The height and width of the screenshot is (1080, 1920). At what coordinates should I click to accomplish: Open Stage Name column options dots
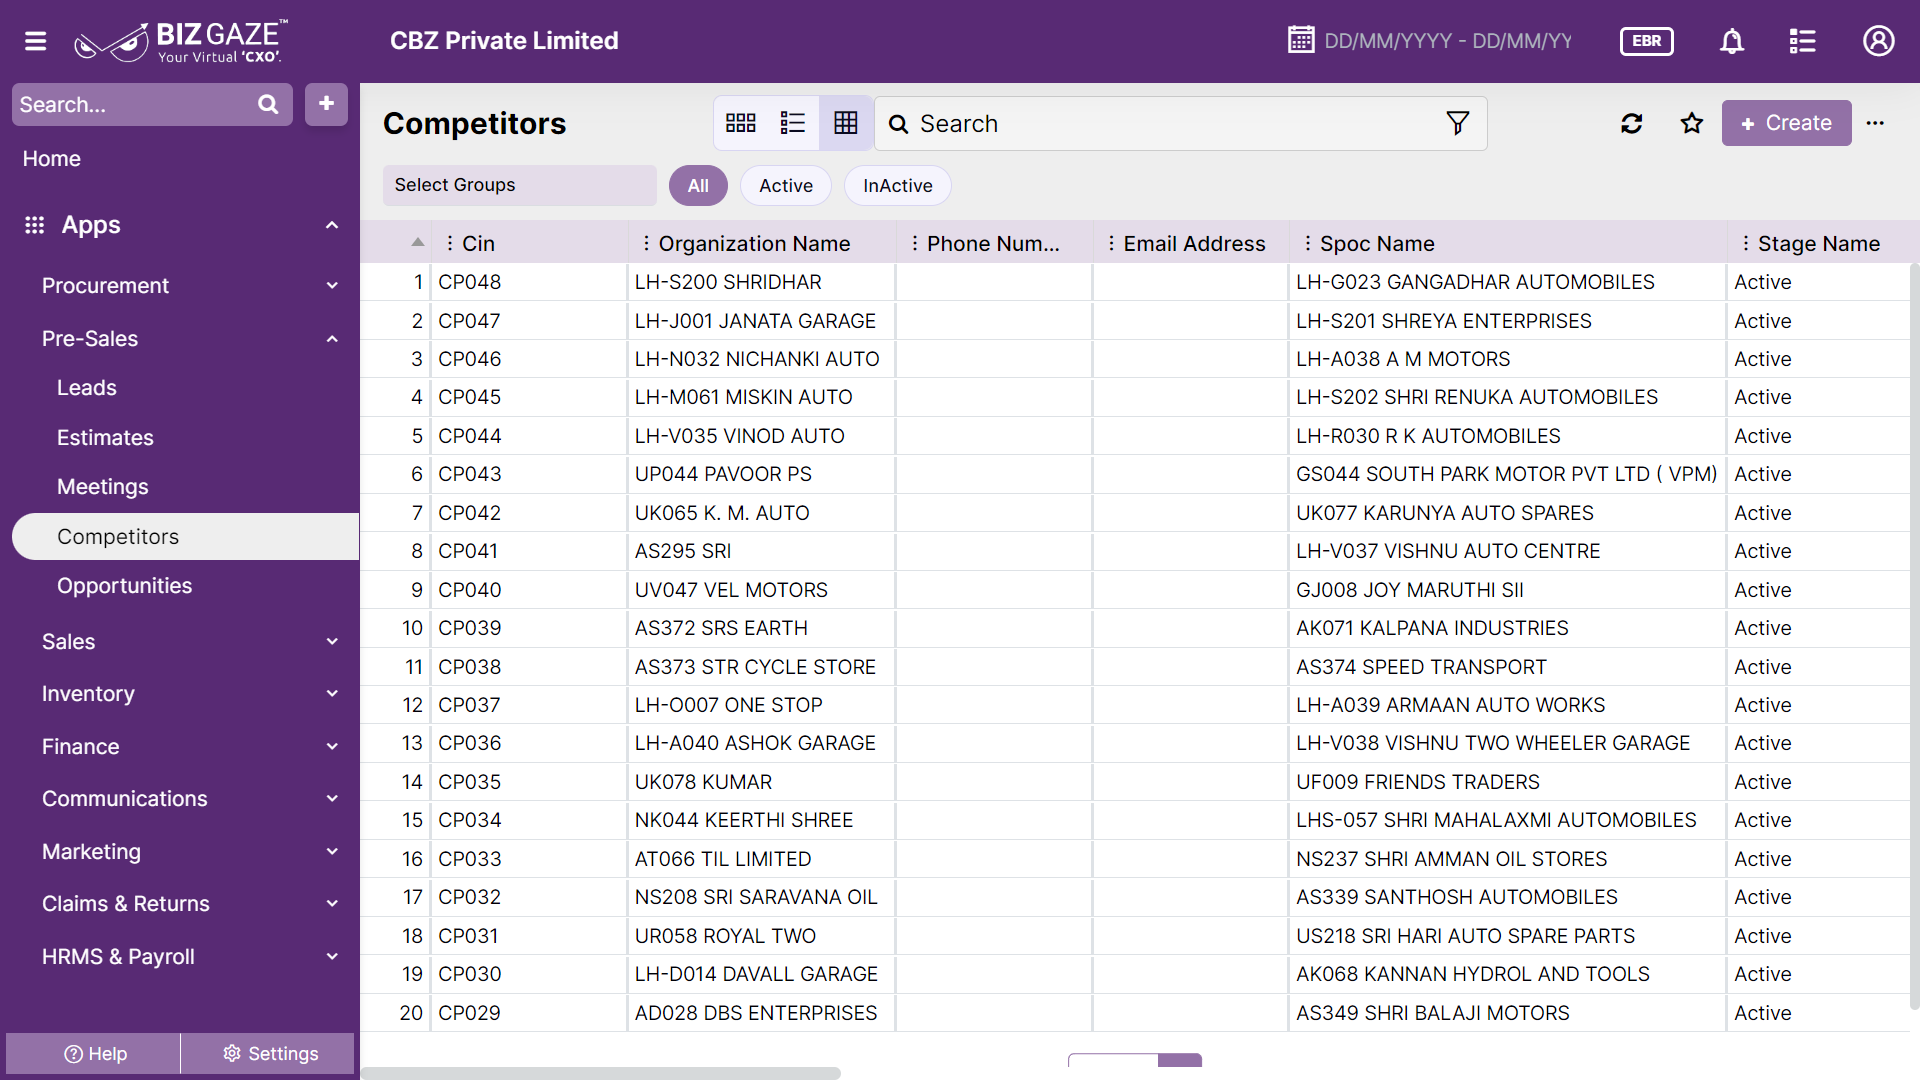coord(1745,243)
